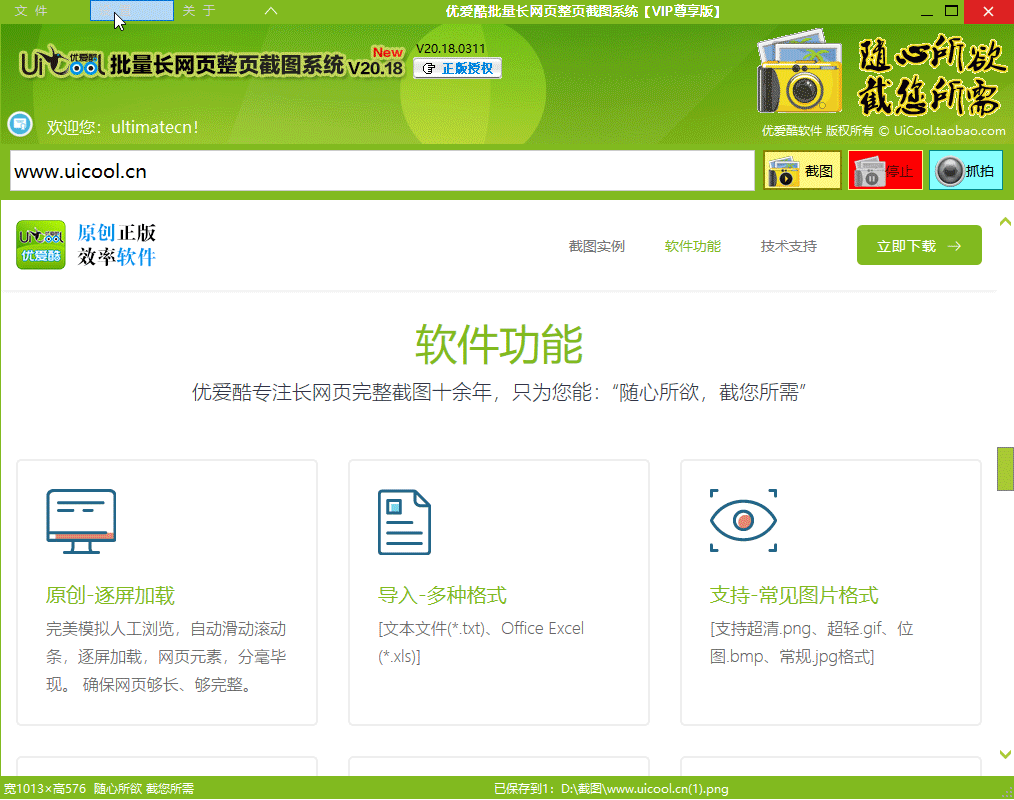Viewport: 1014px width, 800px height.
Task: Click the monitor icon above 原创-逐屏加载
Action: coord(81,521)
